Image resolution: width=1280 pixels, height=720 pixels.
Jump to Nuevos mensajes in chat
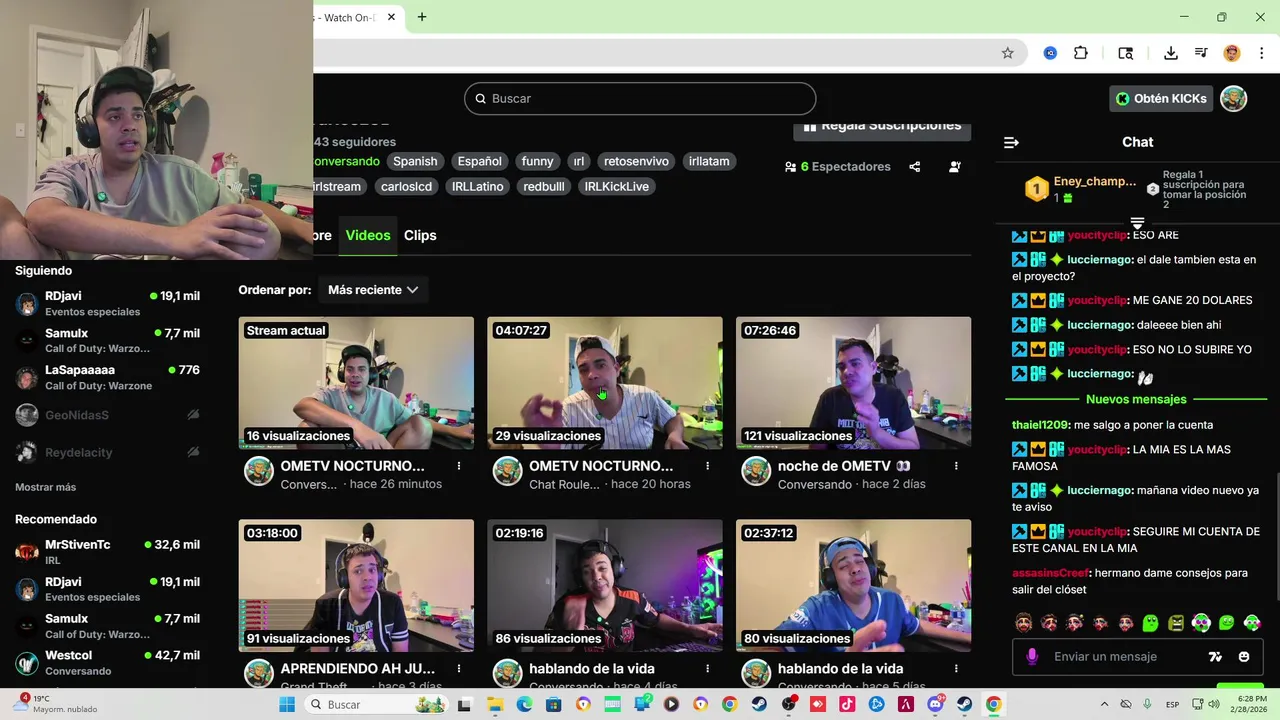point(1136,399)
